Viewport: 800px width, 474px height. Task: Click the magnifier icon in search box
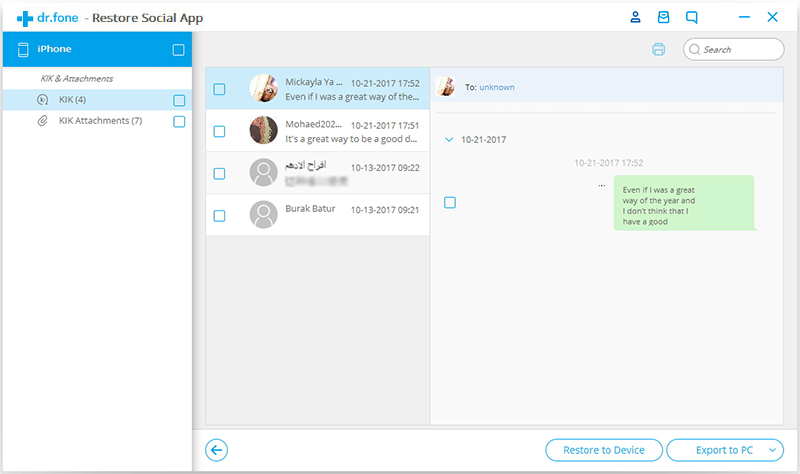(694, 49)
